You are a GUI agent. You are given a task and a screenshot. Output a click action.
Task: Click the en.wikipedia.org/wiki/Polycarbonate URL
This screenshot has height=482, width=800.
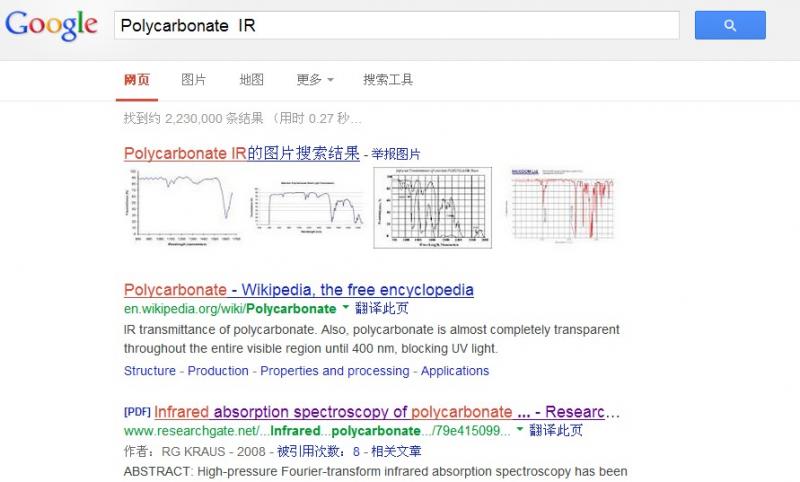pyautogui.click(x=230, y=309)
